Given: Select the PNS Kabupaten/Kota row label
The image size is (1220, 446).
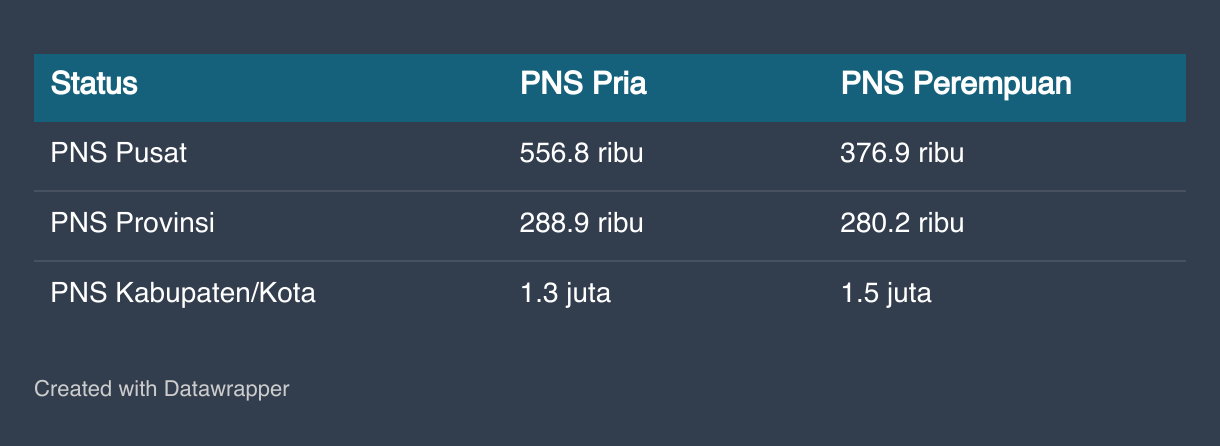Looking at the screenshot, I should click(183, 293).
